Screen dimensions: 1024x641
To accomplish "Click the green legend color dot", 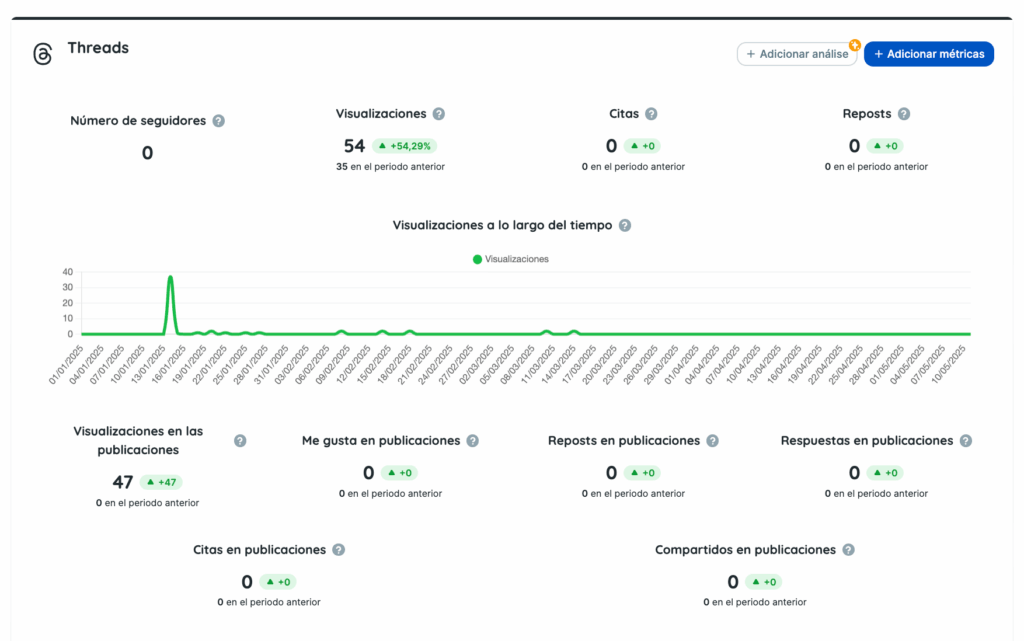I will [x=477, y=259].
